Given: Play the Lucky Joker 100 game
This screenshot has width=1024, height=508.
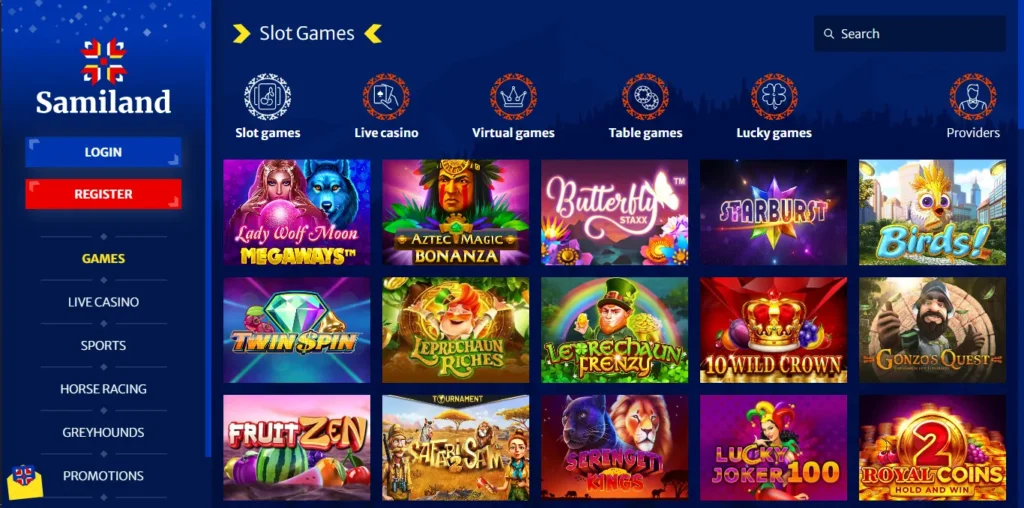Looking at the screenshot, I should click(x=773, y=447).
